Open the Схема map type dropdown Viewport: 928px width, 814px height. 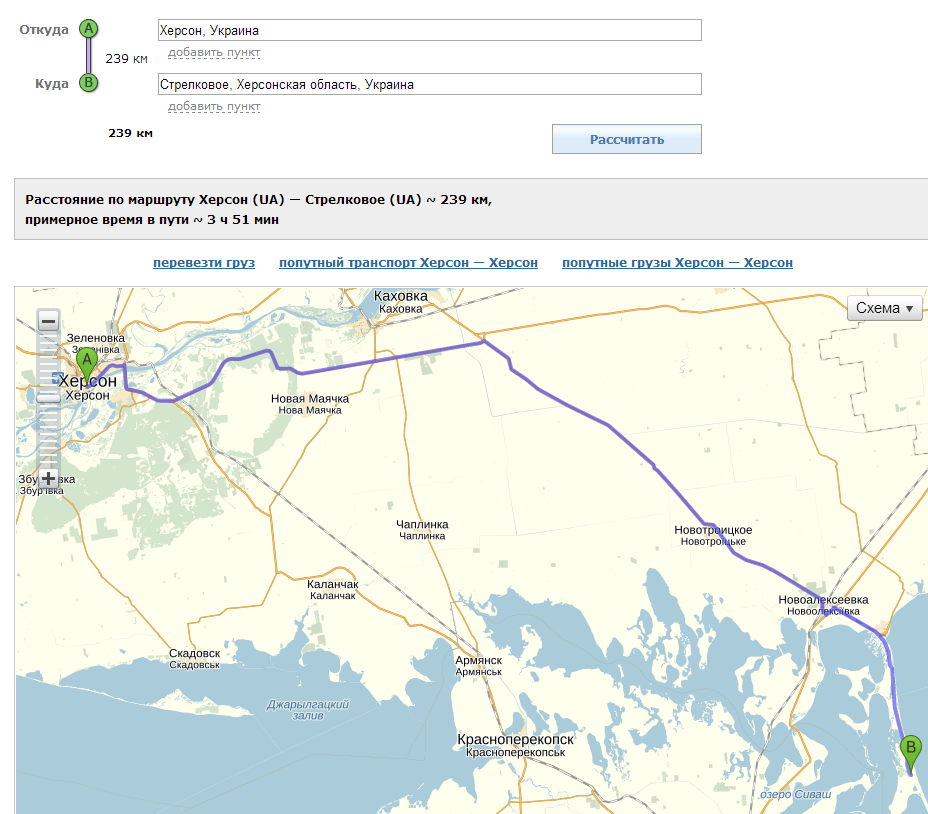(885, 308)
